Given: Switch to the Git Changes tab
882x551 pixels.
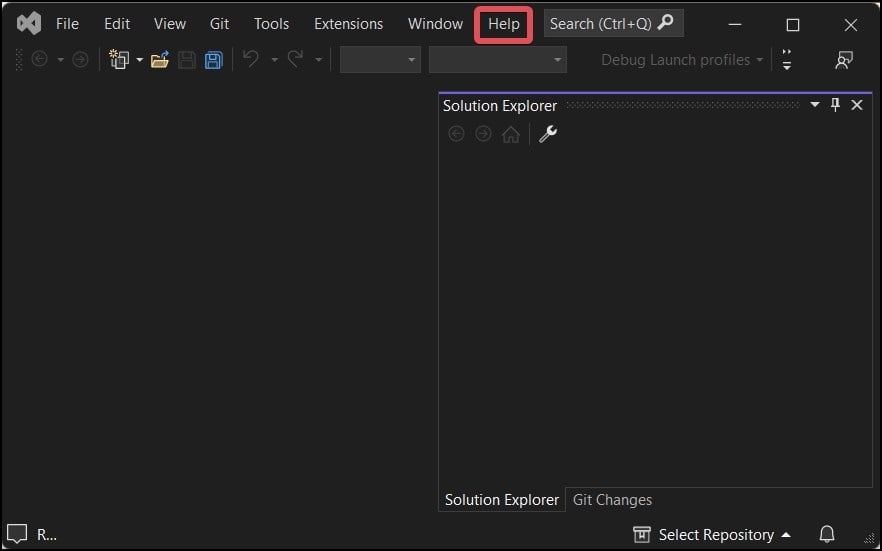Looking at the screenshot, I should point(612,500).
